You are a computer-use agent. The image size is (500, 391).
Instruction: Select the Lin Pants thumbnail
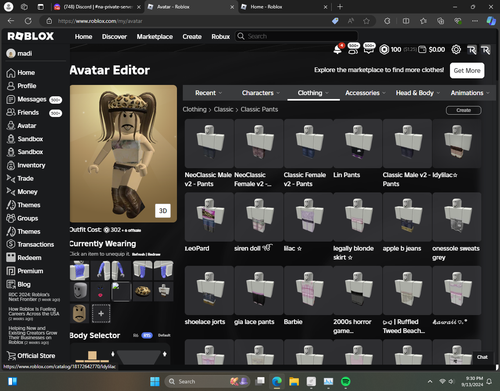357,144
